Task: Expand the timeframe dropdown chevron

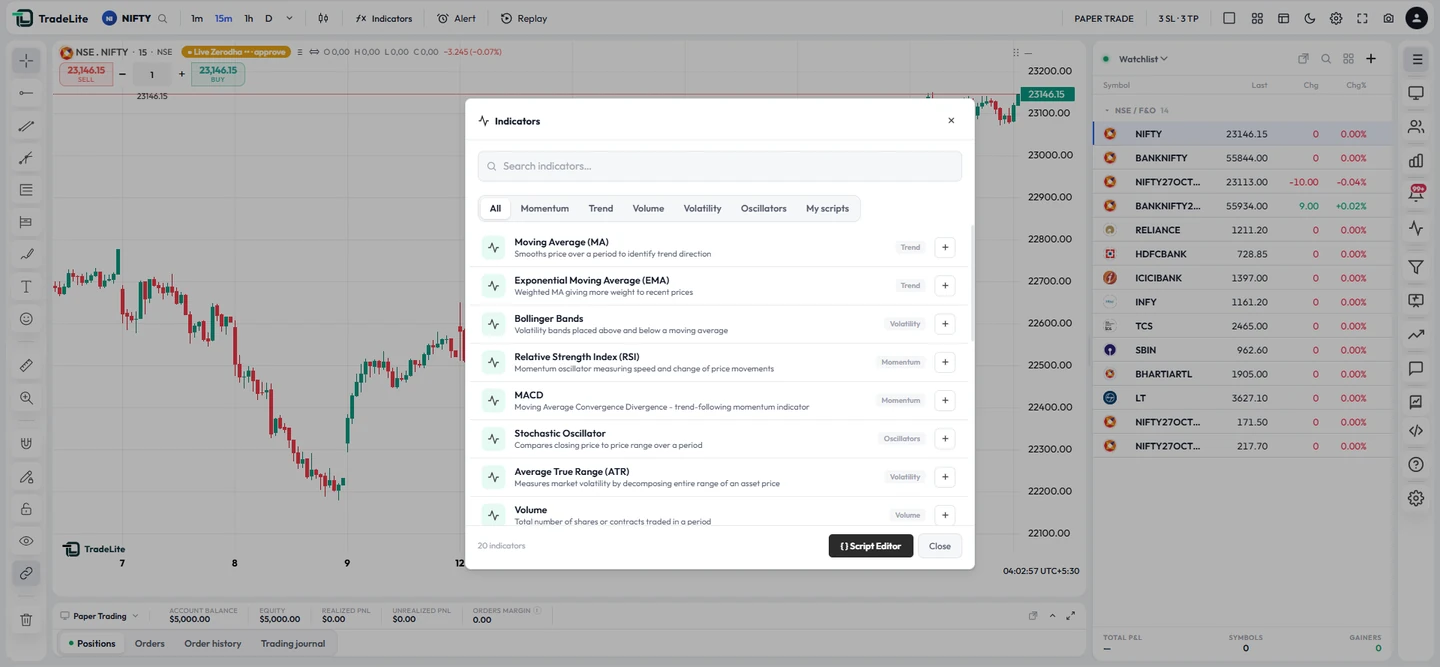Action: (290, 18)
